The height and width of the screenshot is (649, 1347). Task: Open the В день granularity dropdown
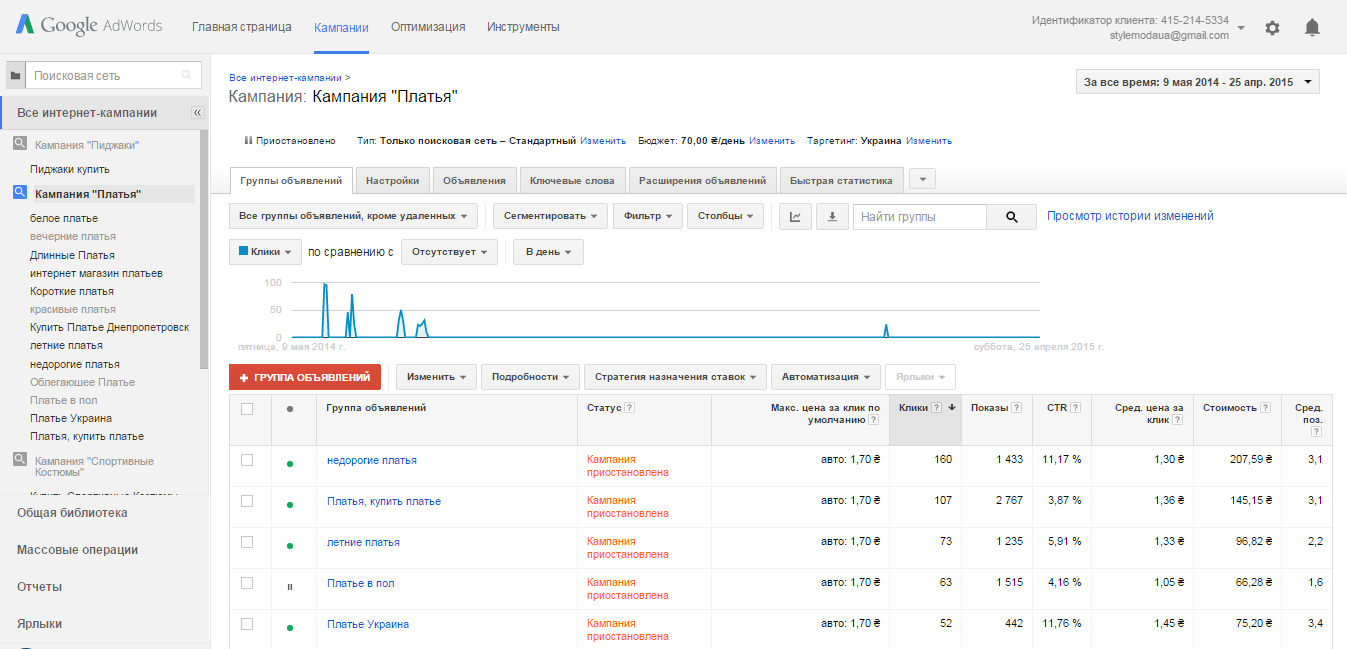(548, 252)
